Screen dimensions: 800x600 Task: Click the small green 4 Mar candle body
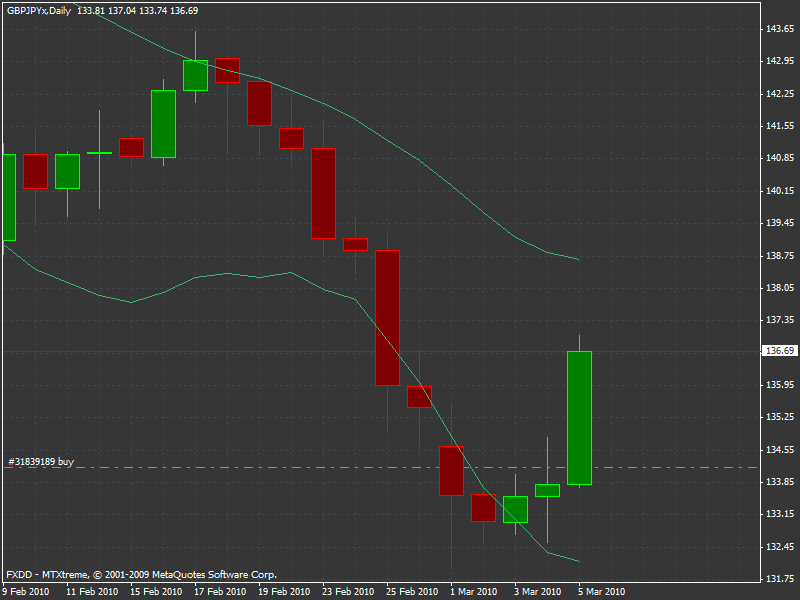547,490
